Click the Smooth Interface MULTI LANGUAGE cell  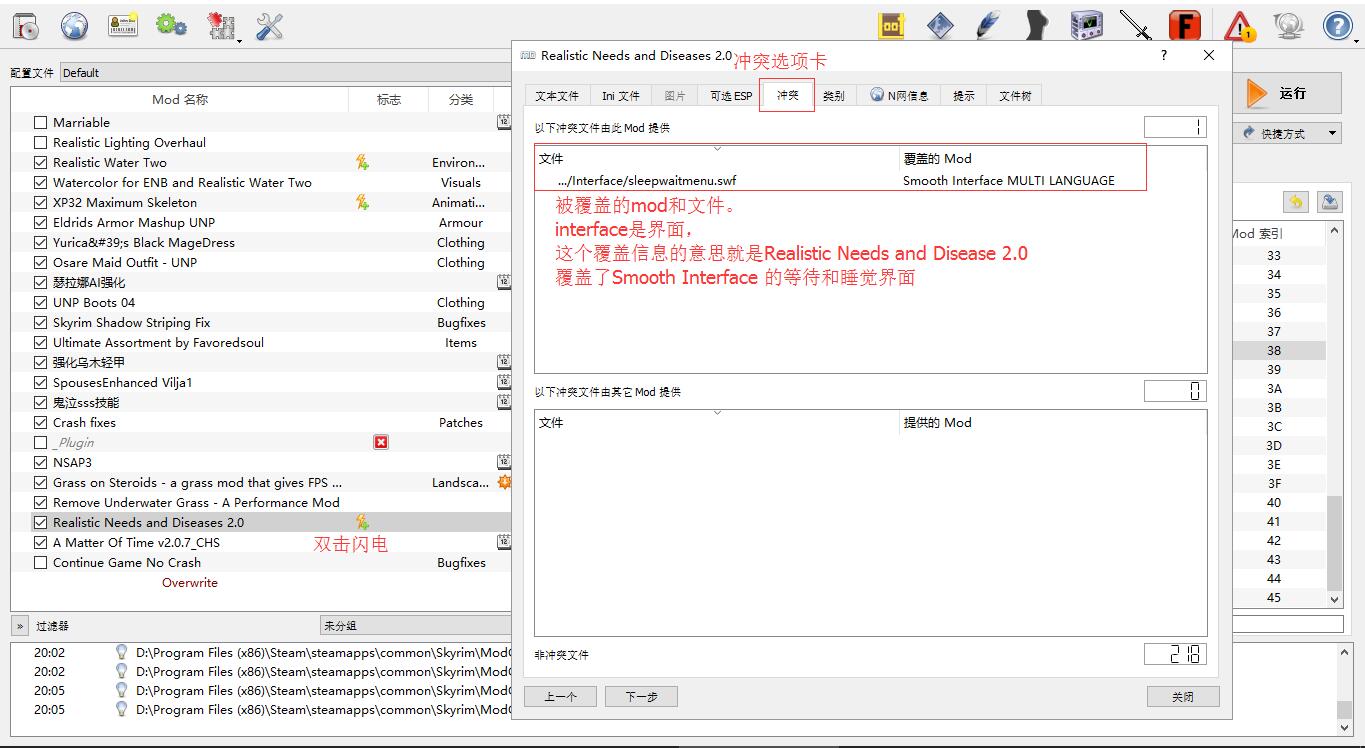pos(1008,181)
